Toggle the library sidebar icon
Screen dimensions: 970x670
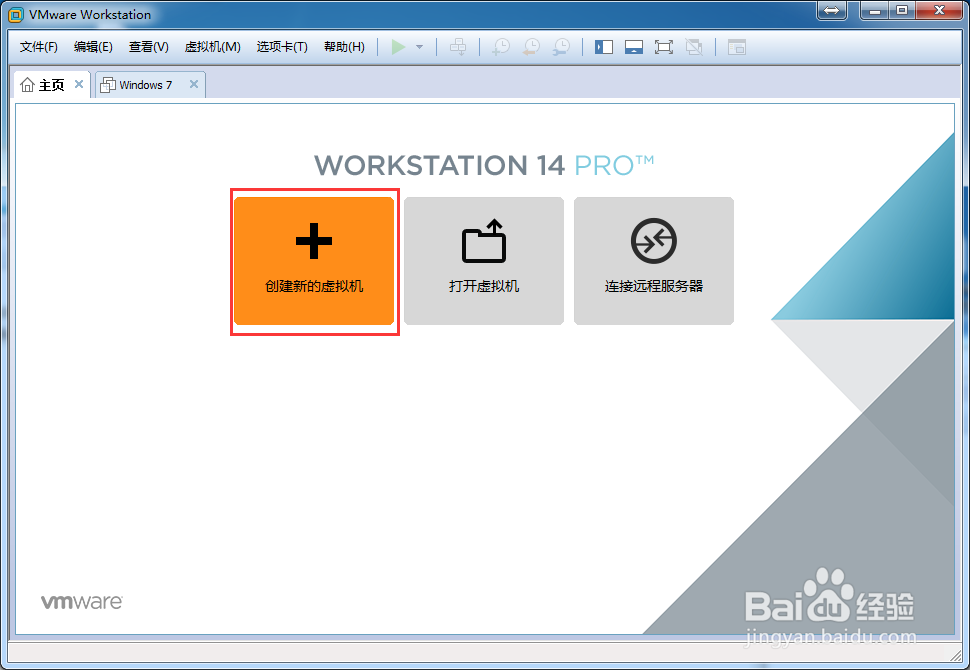603,46
